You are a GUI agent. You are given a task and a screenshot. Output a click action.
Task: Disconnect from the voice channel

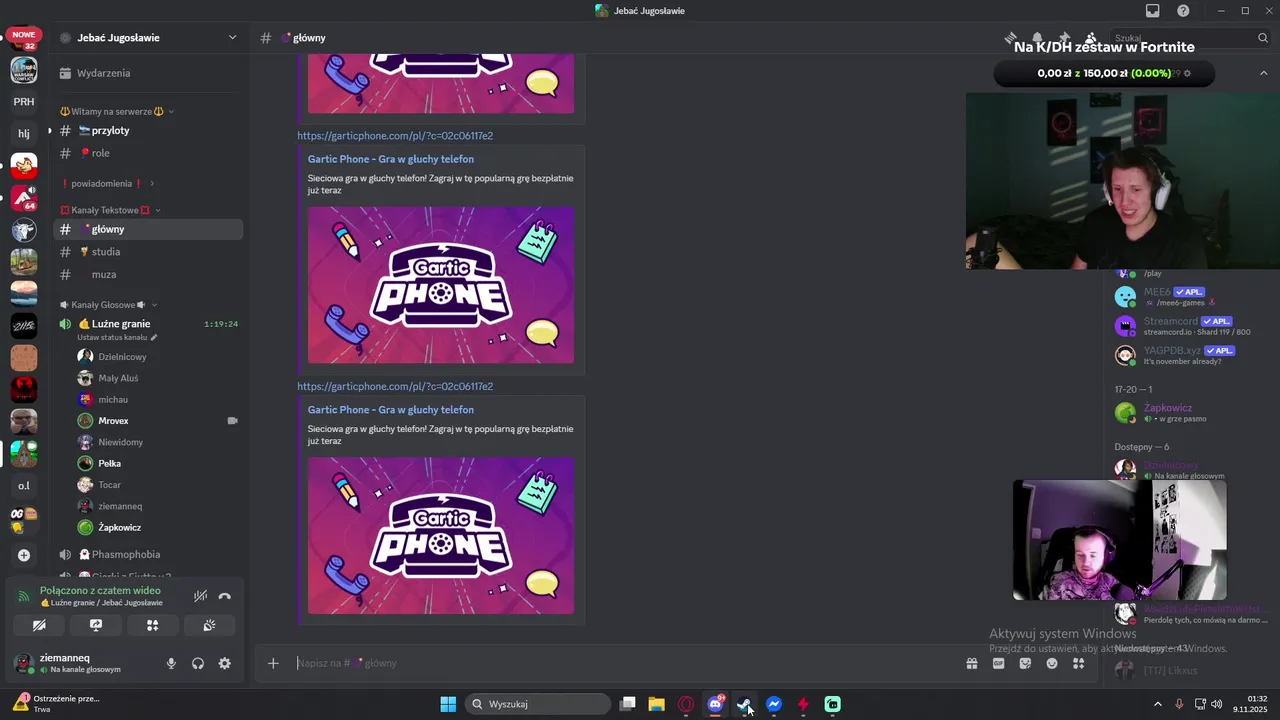(x=225, y=596)
